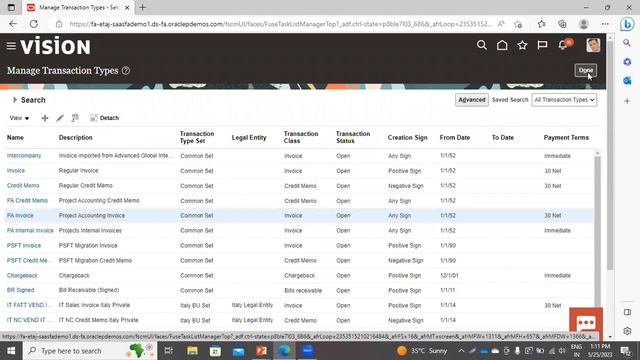Open notifications bell icon
Image resolution: width=640 pixels, height=360 pixels.
tap(563, 45)
